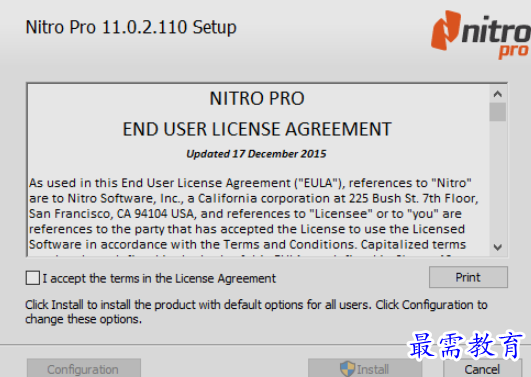Click the blue Chinese watermark text
The width and height of the screenshot is (531, 377).
[x=466, y=345]
